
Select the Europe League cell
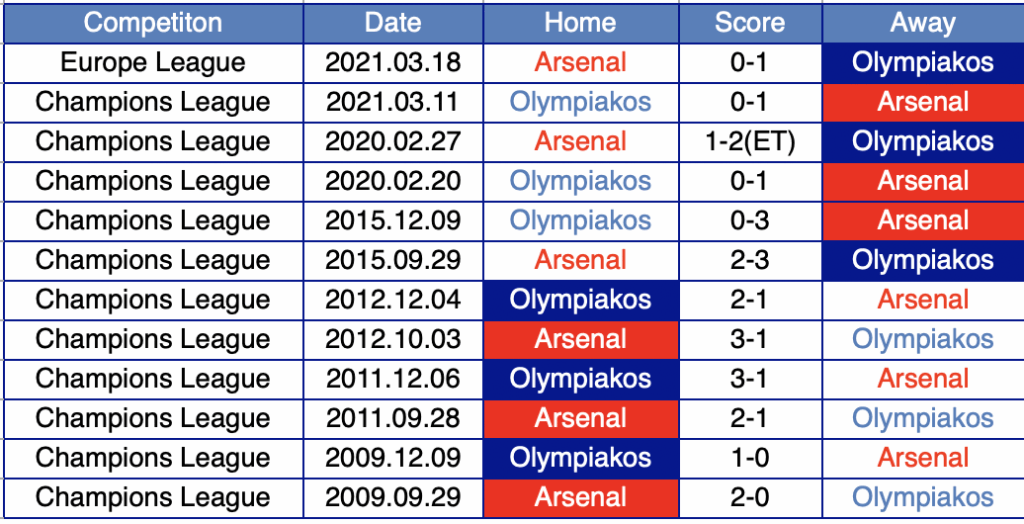(153, 63)
